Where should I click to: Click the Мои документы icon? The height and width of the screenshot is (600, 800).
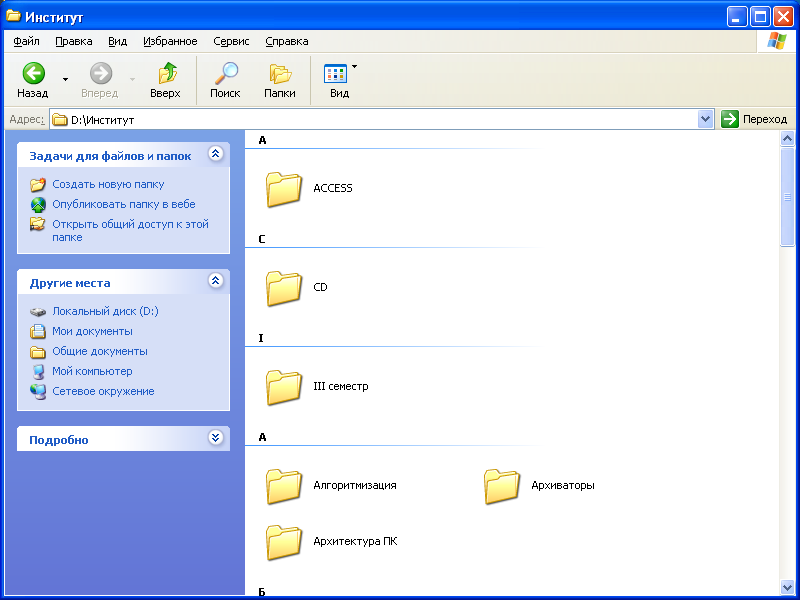[x=38, y=331]
